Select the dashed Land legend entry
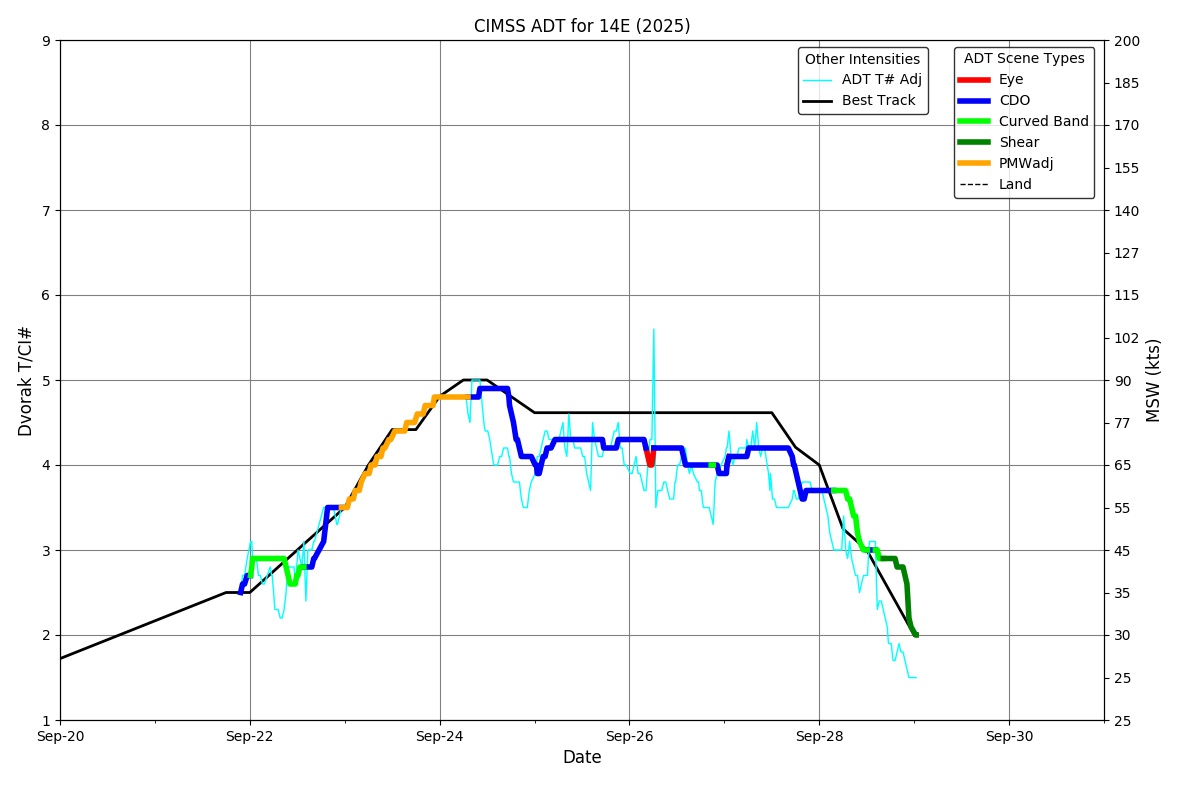1200x800 pixels. pyautogui.click(x=1015, y=185)
